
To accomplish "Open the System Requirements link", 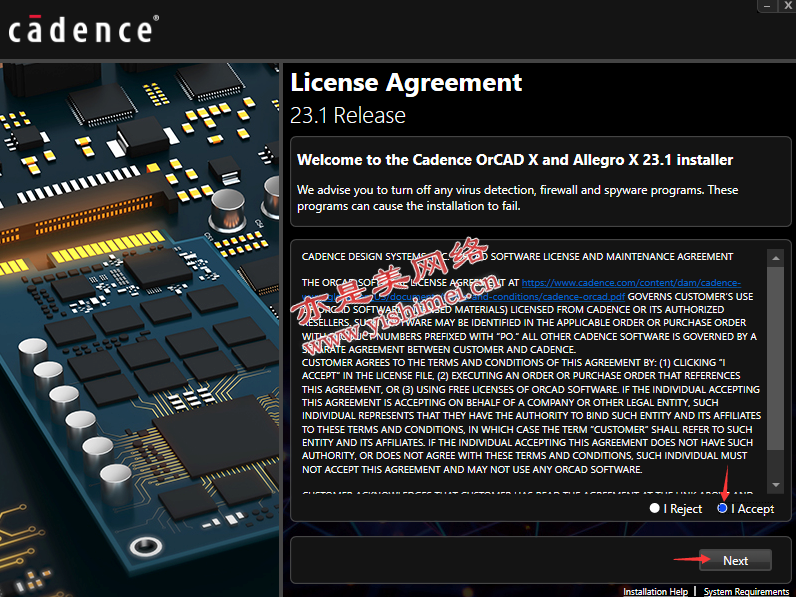I will click(x=746, y=591).
